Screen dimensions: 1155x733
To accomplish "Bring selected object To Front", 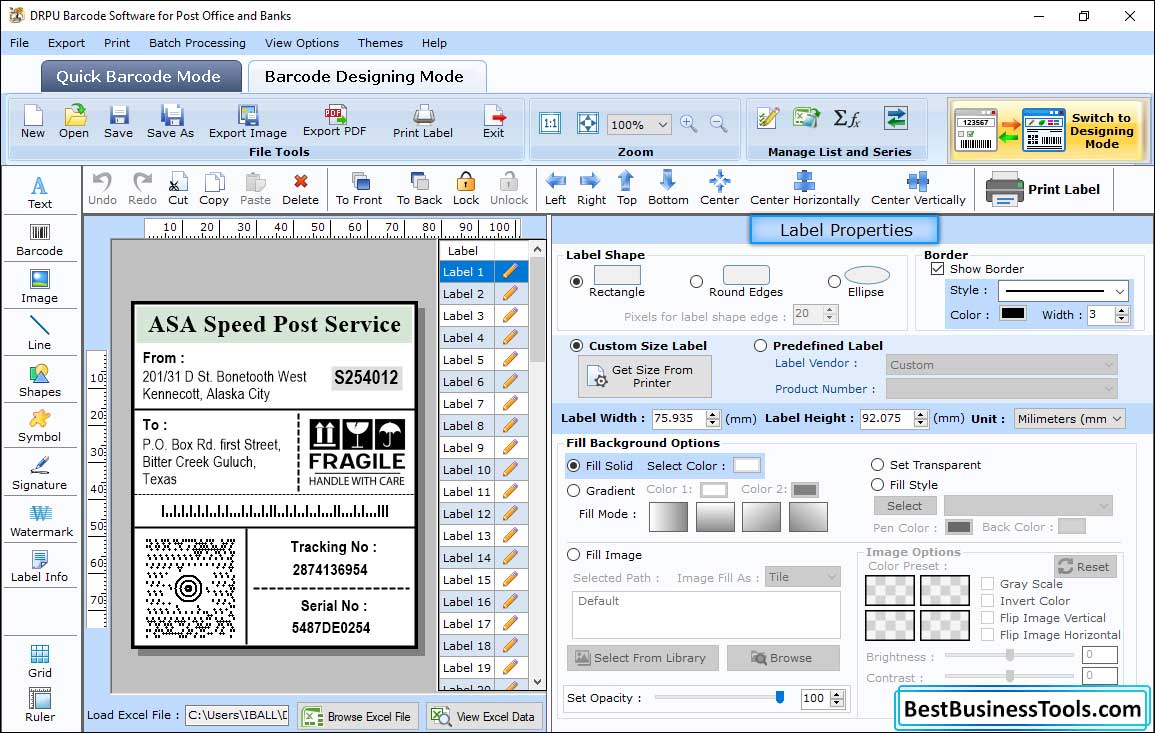I will pyautogui.click(x=359, y=189).
